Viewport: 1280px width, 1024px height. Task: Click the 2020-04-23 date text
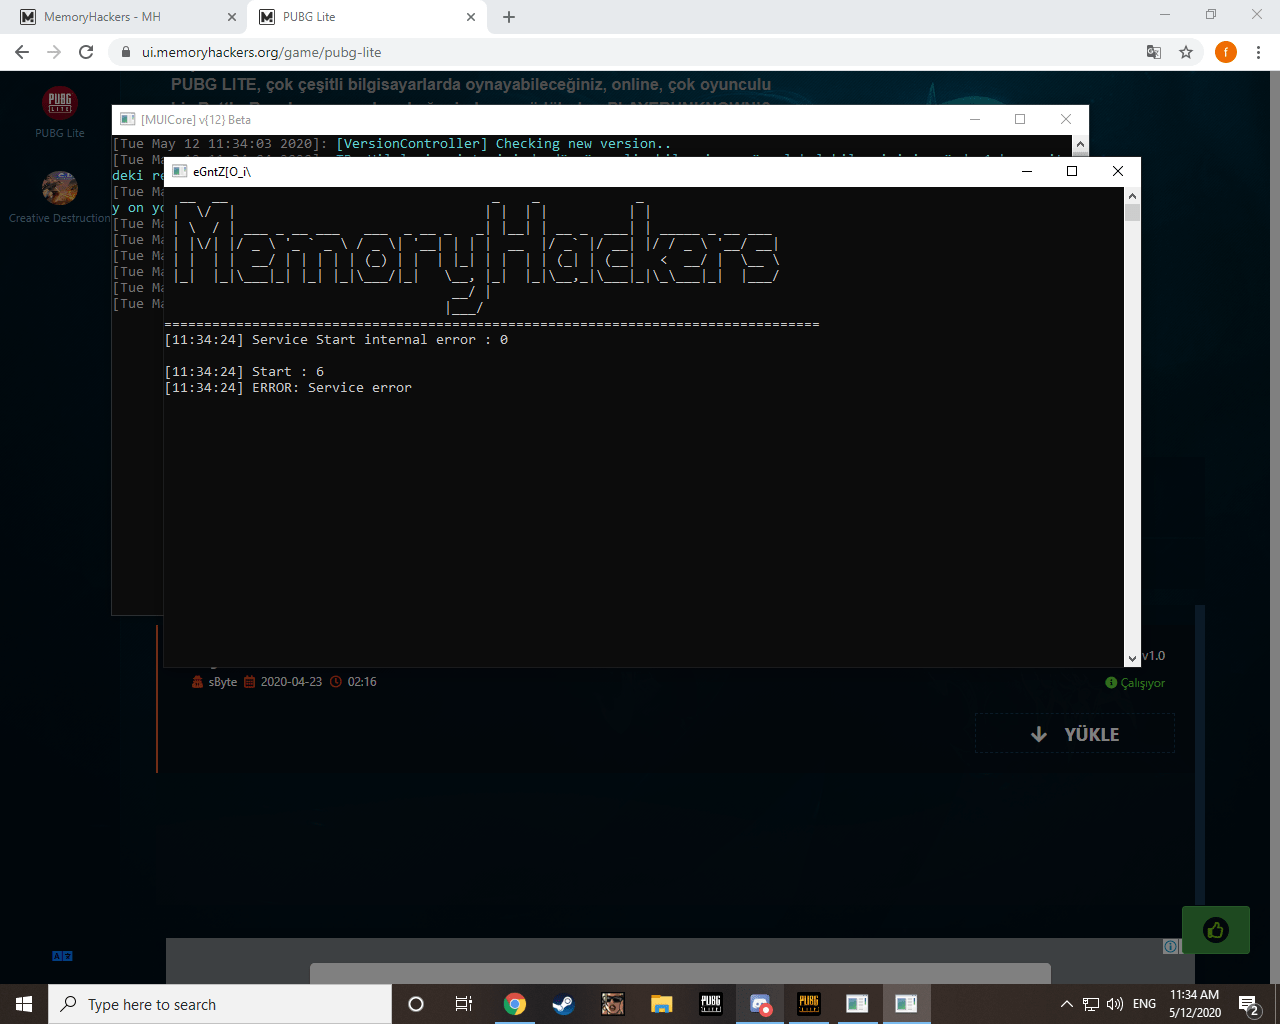tap(291, 682)
